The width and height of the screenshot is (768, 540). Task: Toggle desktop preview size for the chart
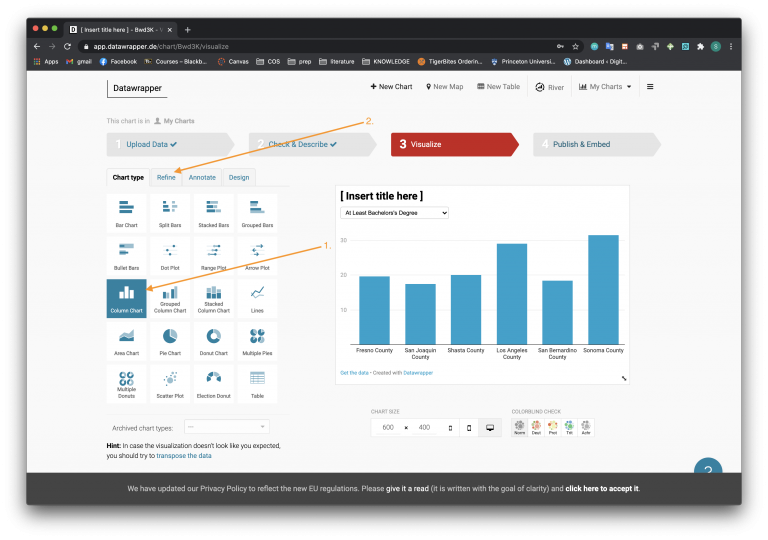pos(490,428)
